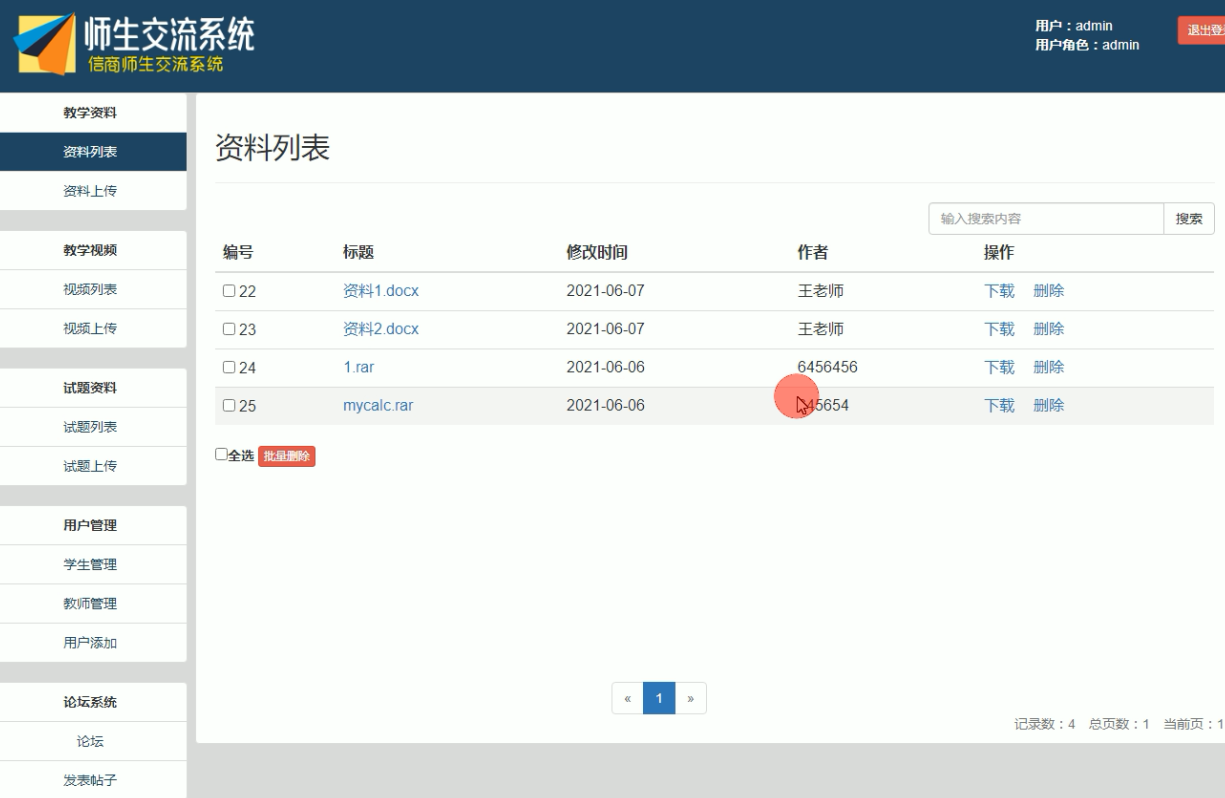Select page 1 in pagination
Viewport: 1225px width, 798px height.
659,698
